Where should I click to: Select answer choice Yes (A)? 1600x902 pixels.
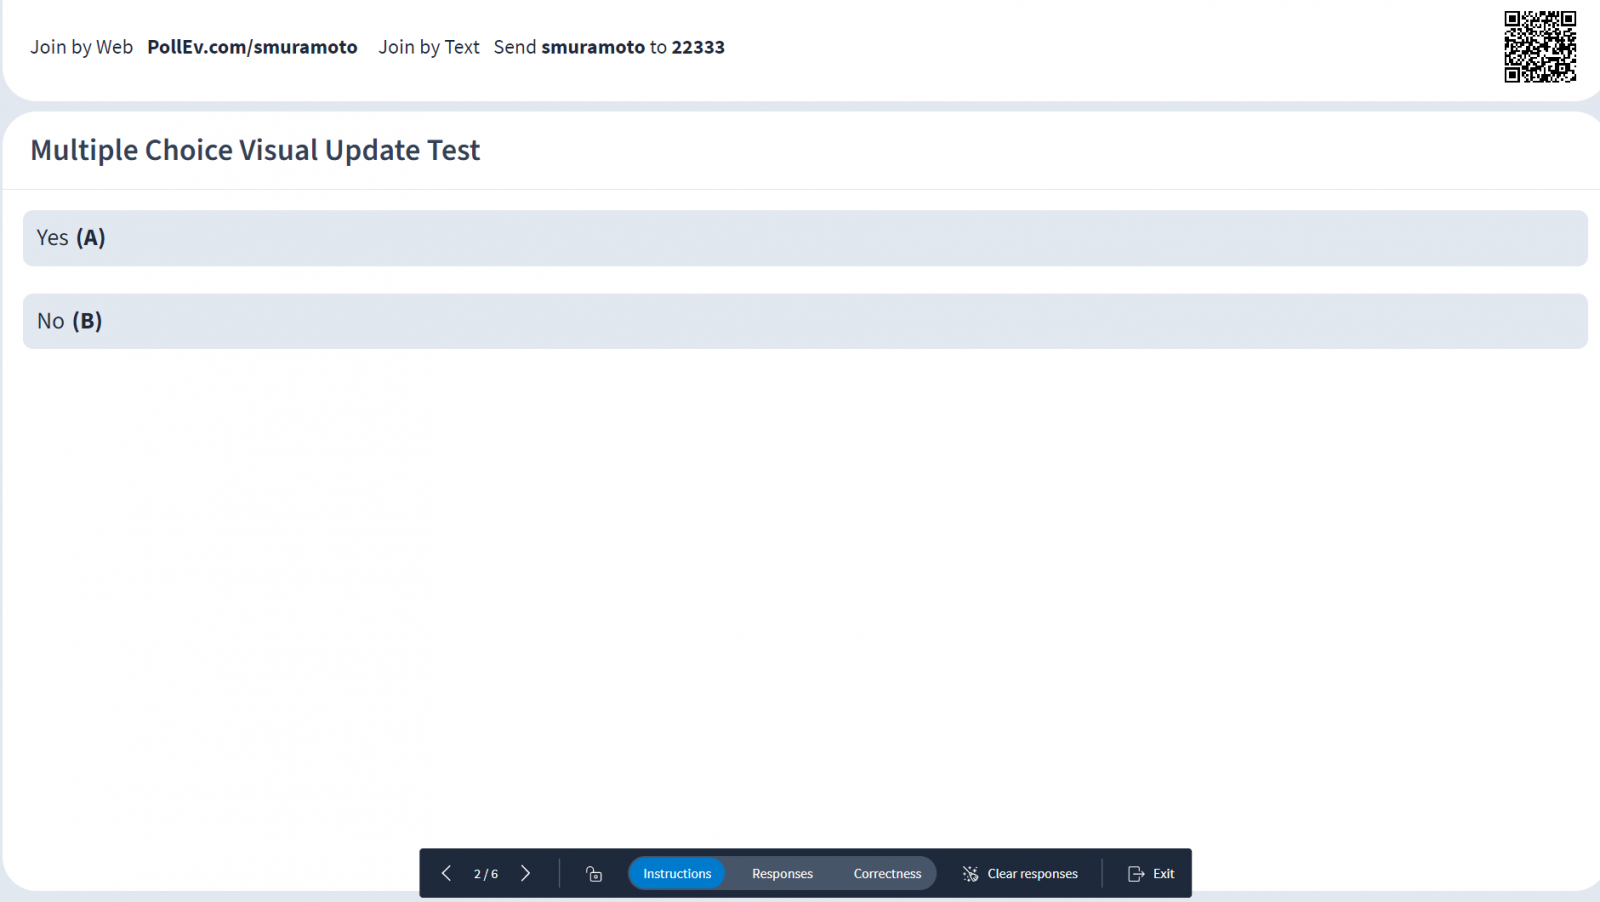point(800,238)
